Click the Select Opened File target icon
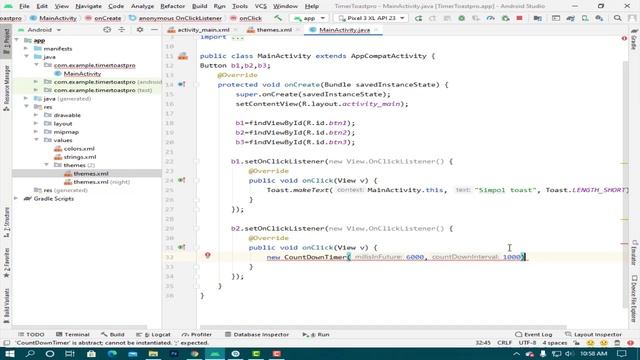640x360 pixels. (107, 30)
